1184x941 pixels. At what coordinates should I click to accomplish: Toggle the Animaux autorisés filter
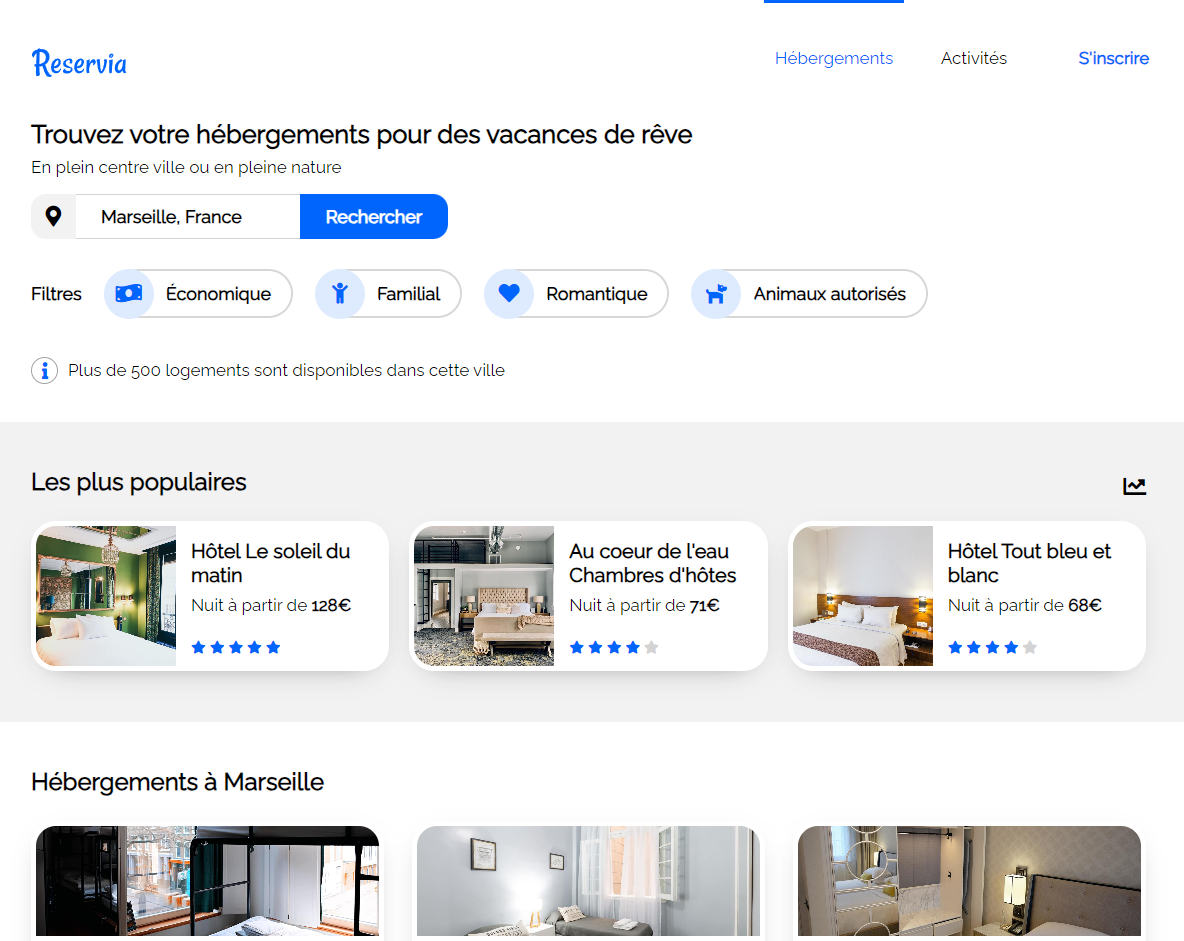829,294
